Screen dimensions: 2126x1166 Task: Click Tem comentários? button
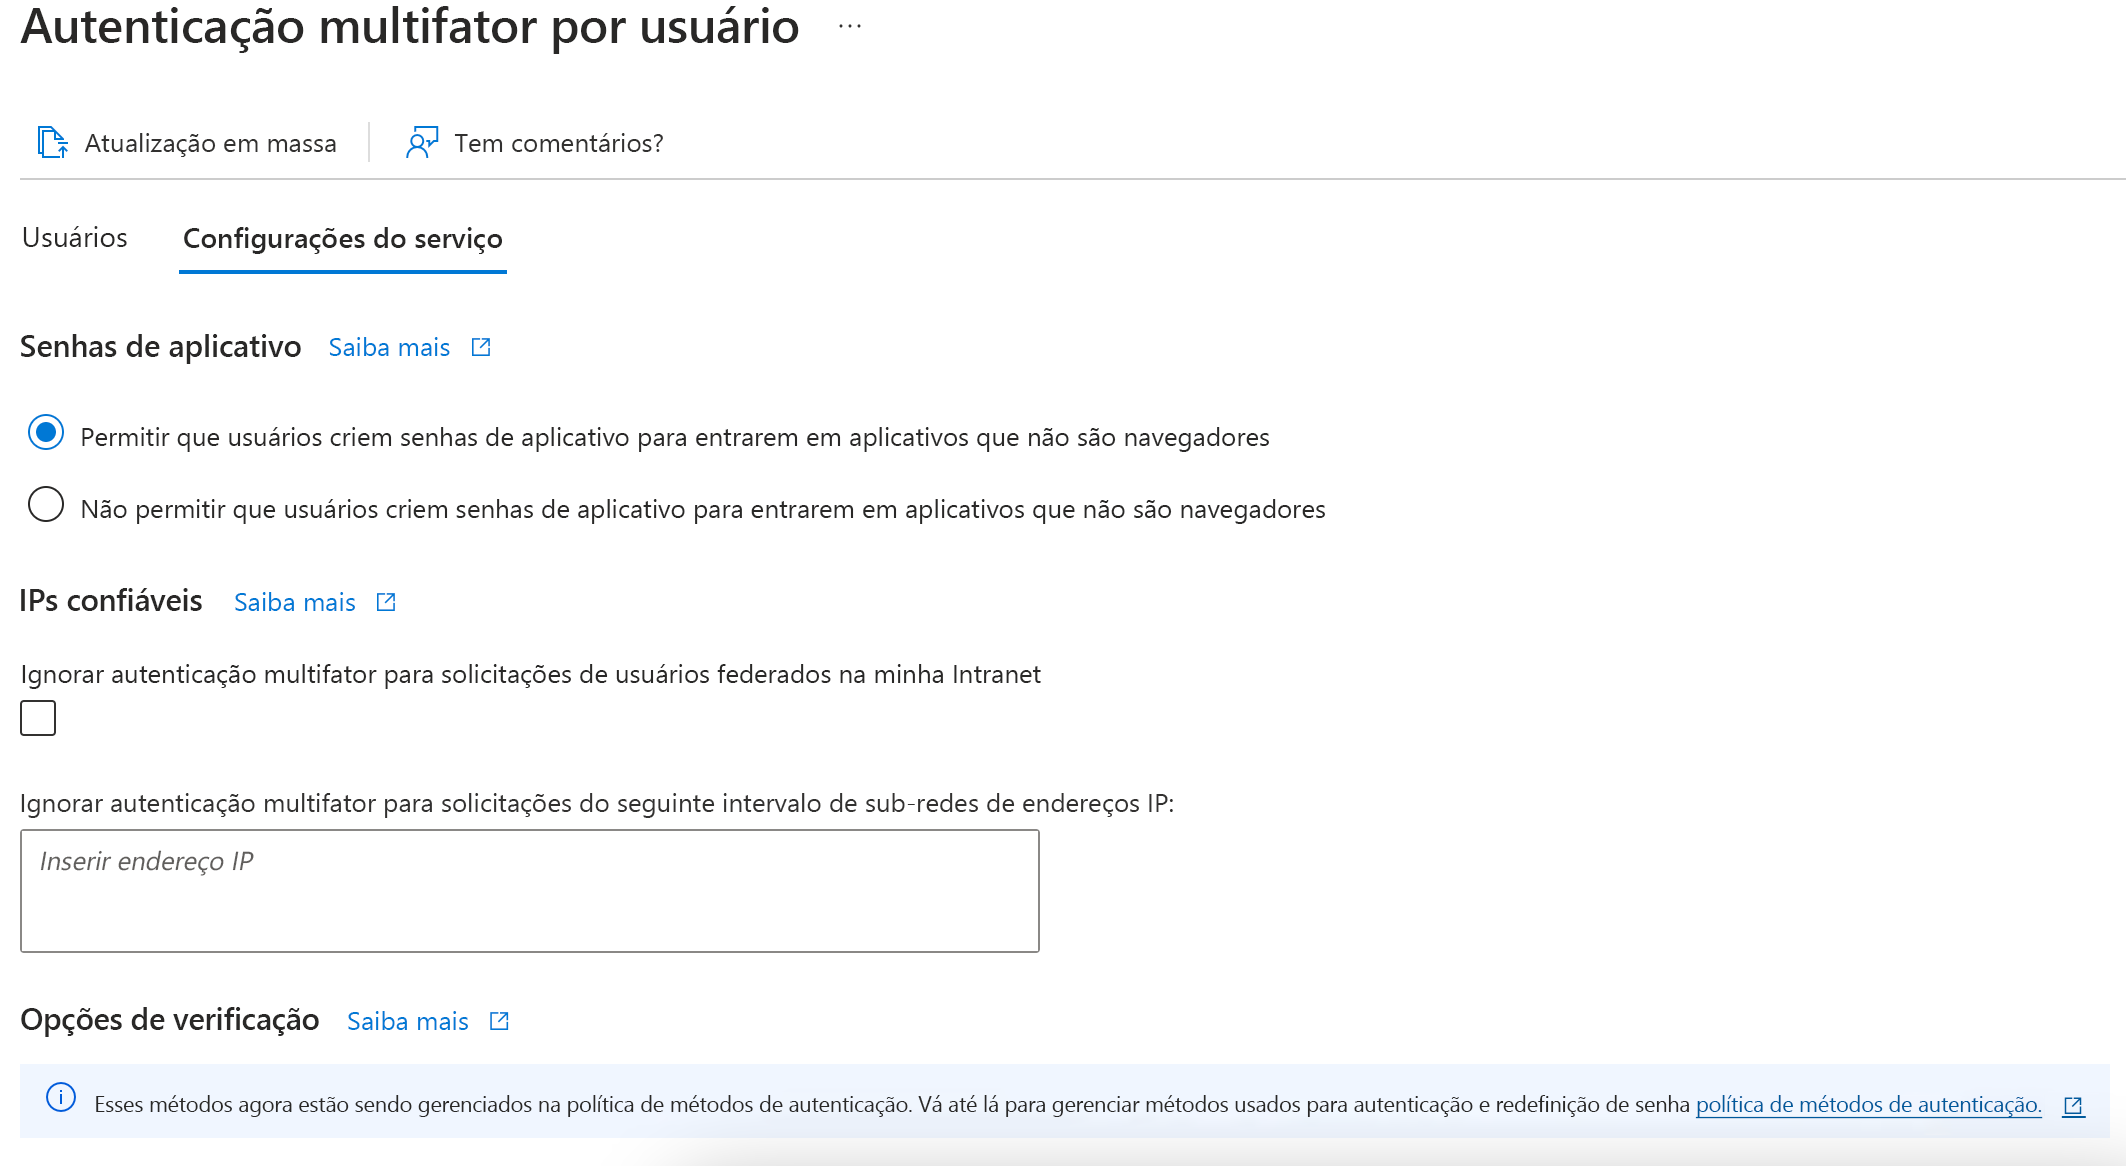click(x=534, y=143)
